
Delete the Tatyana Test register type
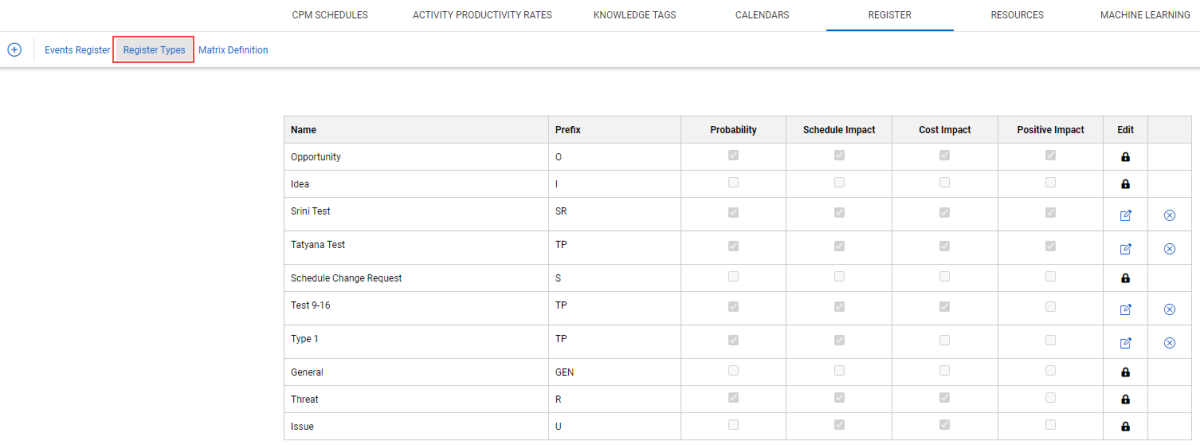pyautogui.click(x=1169, y=249)
